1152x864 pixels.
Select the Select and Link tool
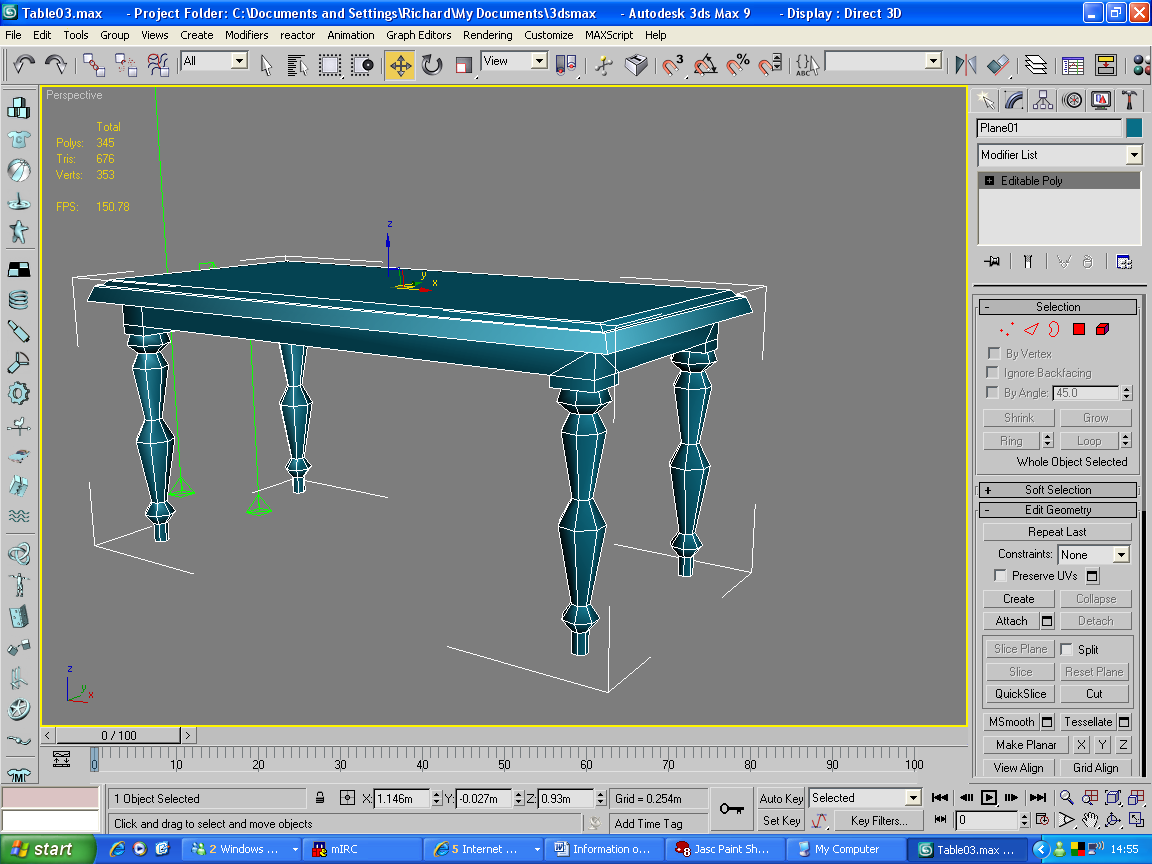tap(94, 65)
